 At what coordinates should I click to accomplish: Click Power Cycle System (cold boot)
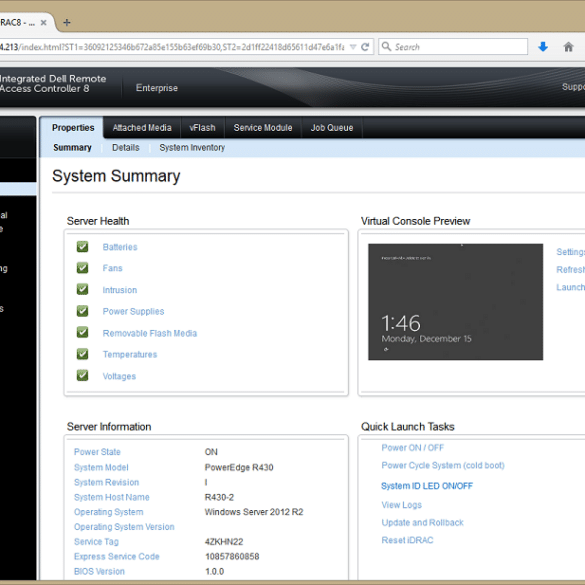click(x=443, y=466)
